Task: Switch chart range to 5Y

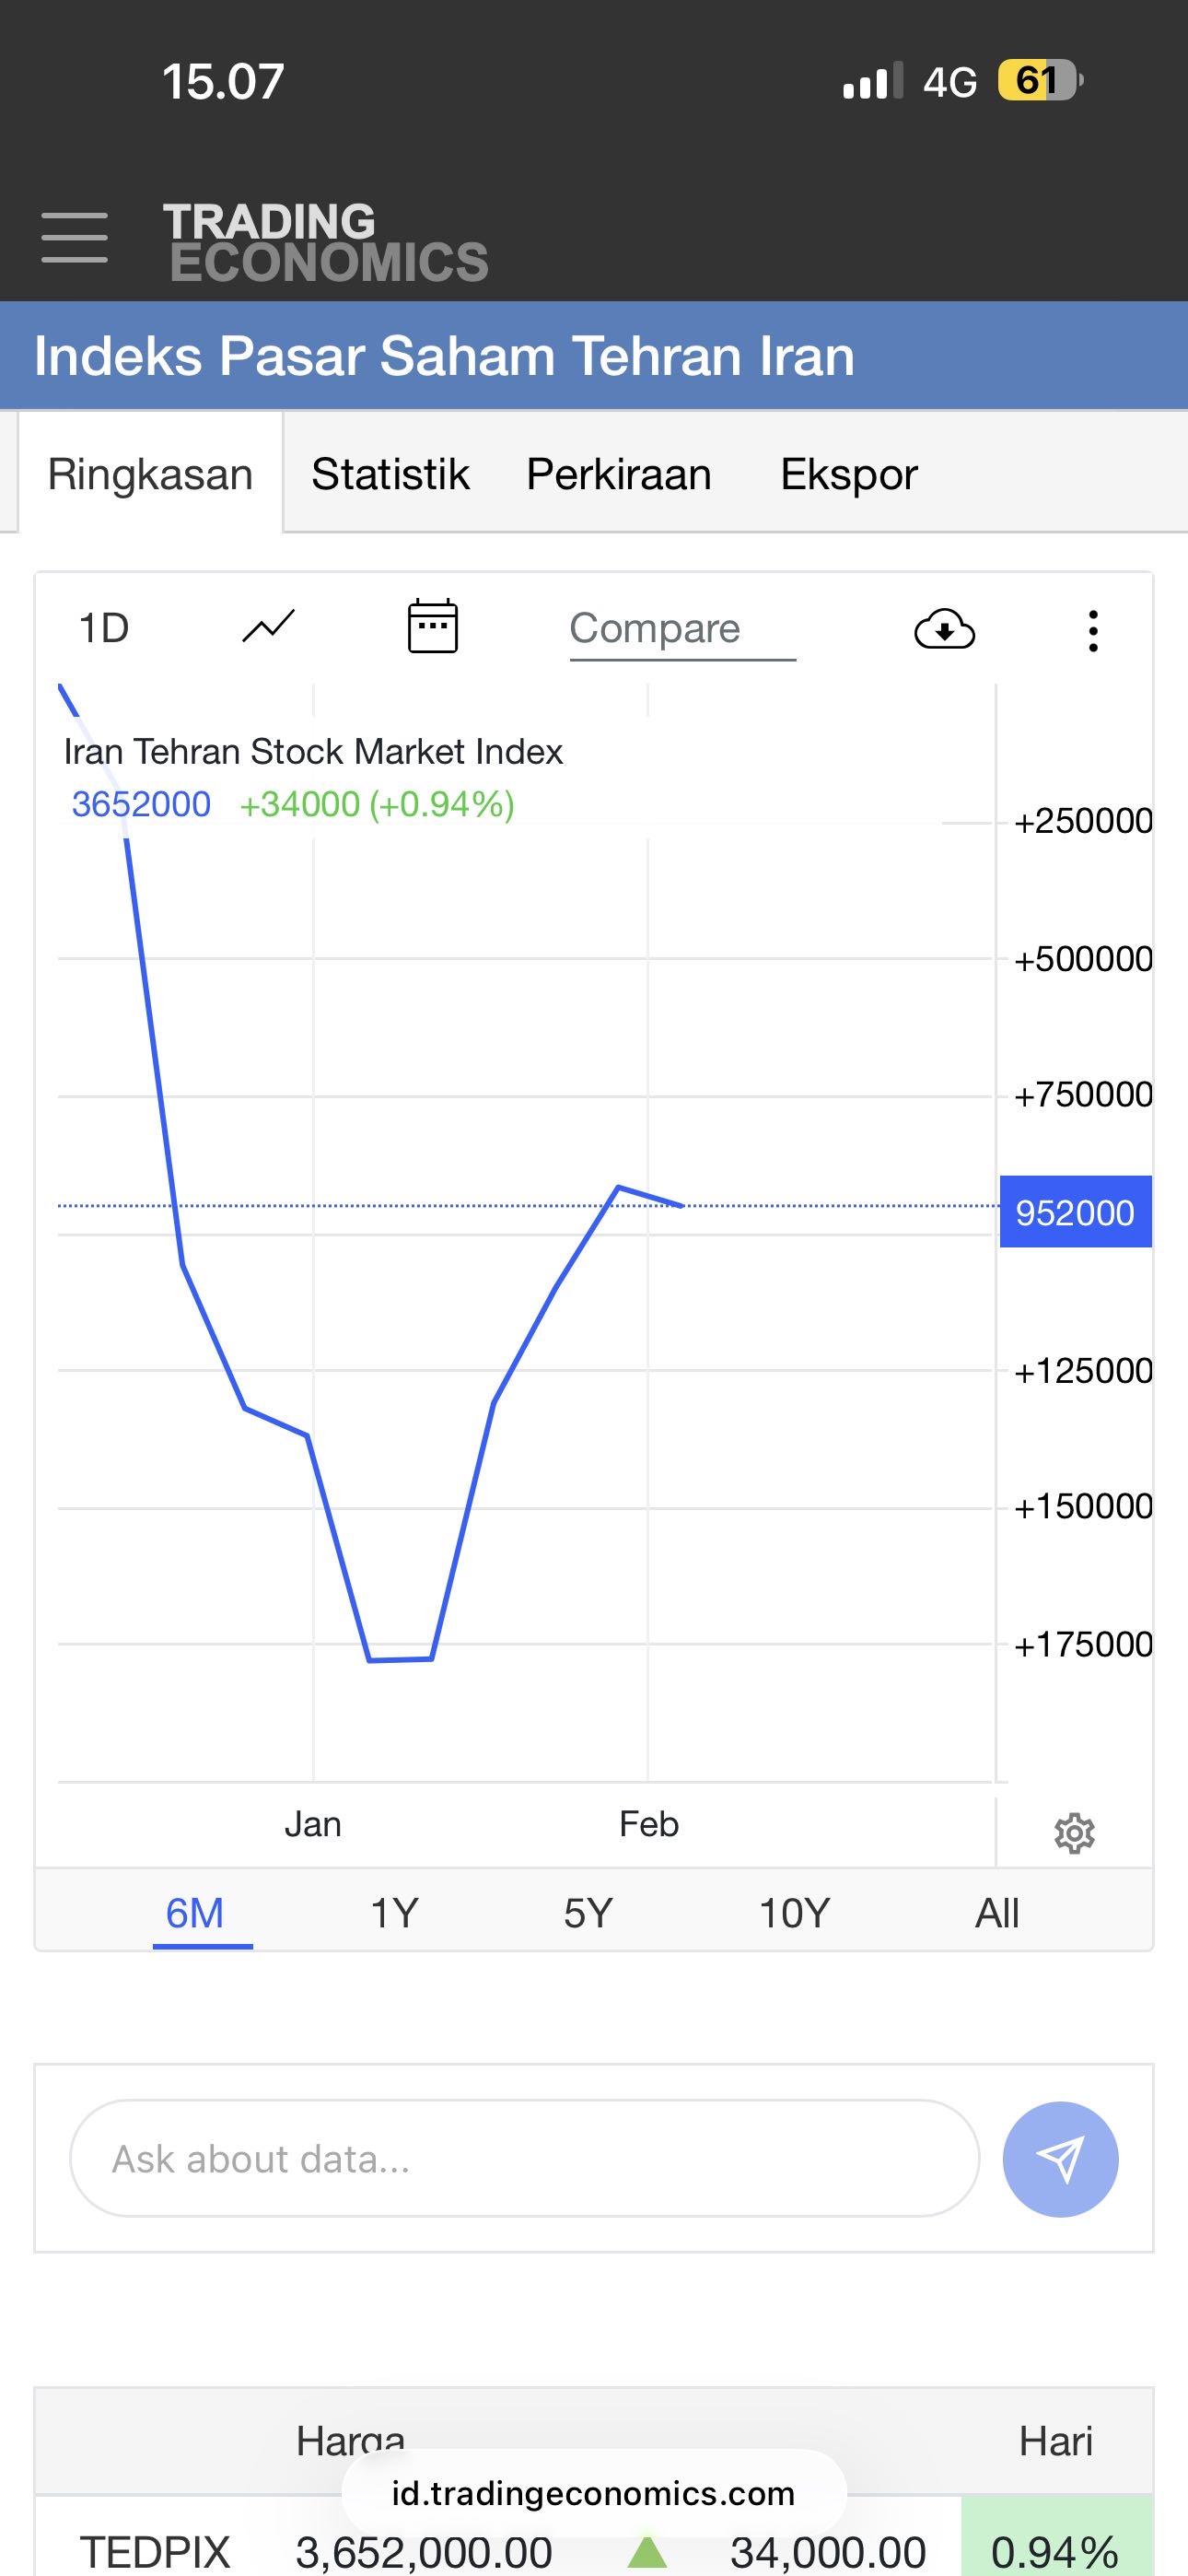Action: click(588, 1913)
